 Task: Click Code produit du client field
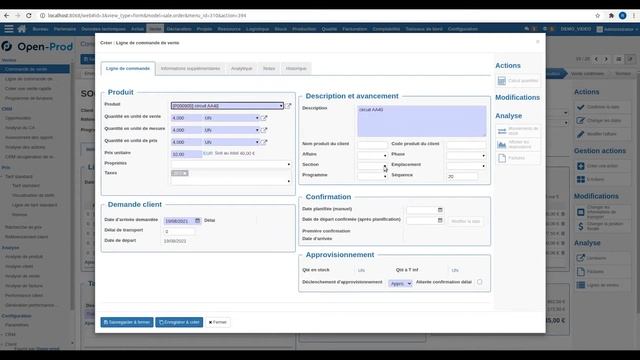coord(466,145)
